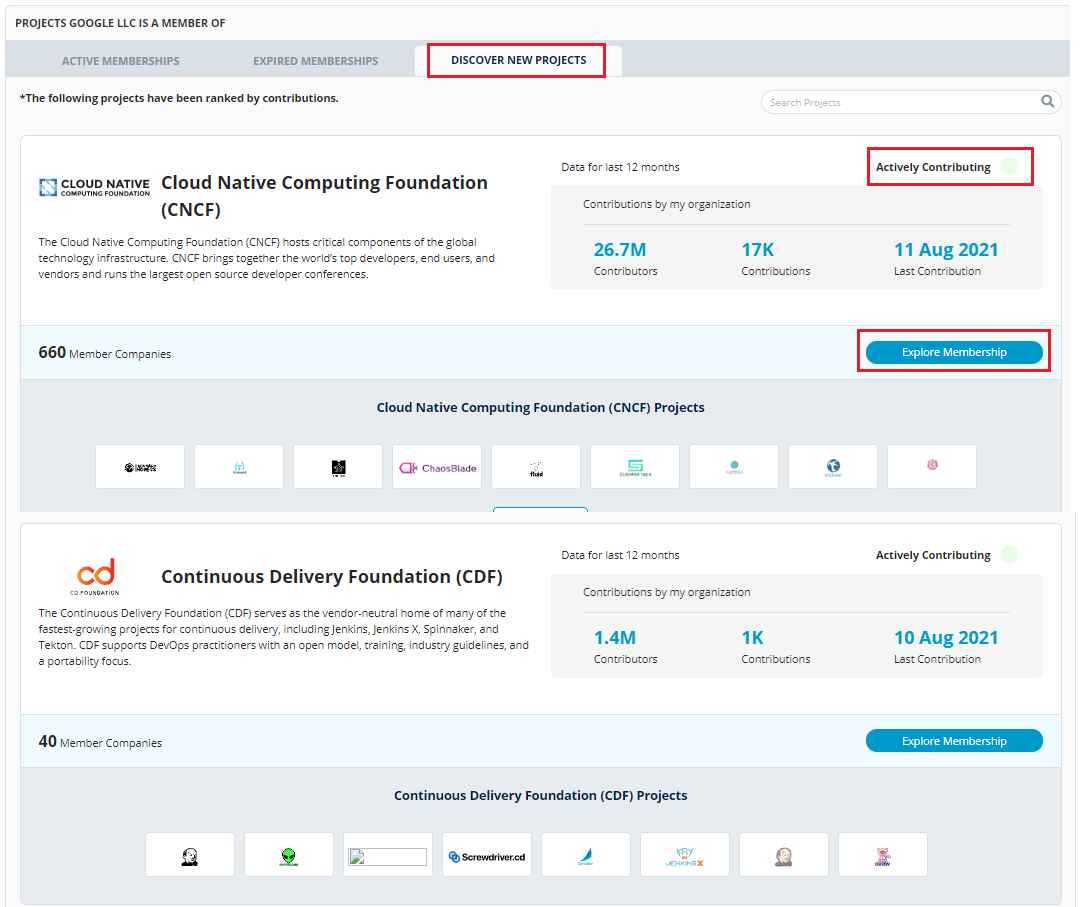1087x907 pixels.
Task: Click the CNCF Actively Contributing label
Action: point(933,167)
